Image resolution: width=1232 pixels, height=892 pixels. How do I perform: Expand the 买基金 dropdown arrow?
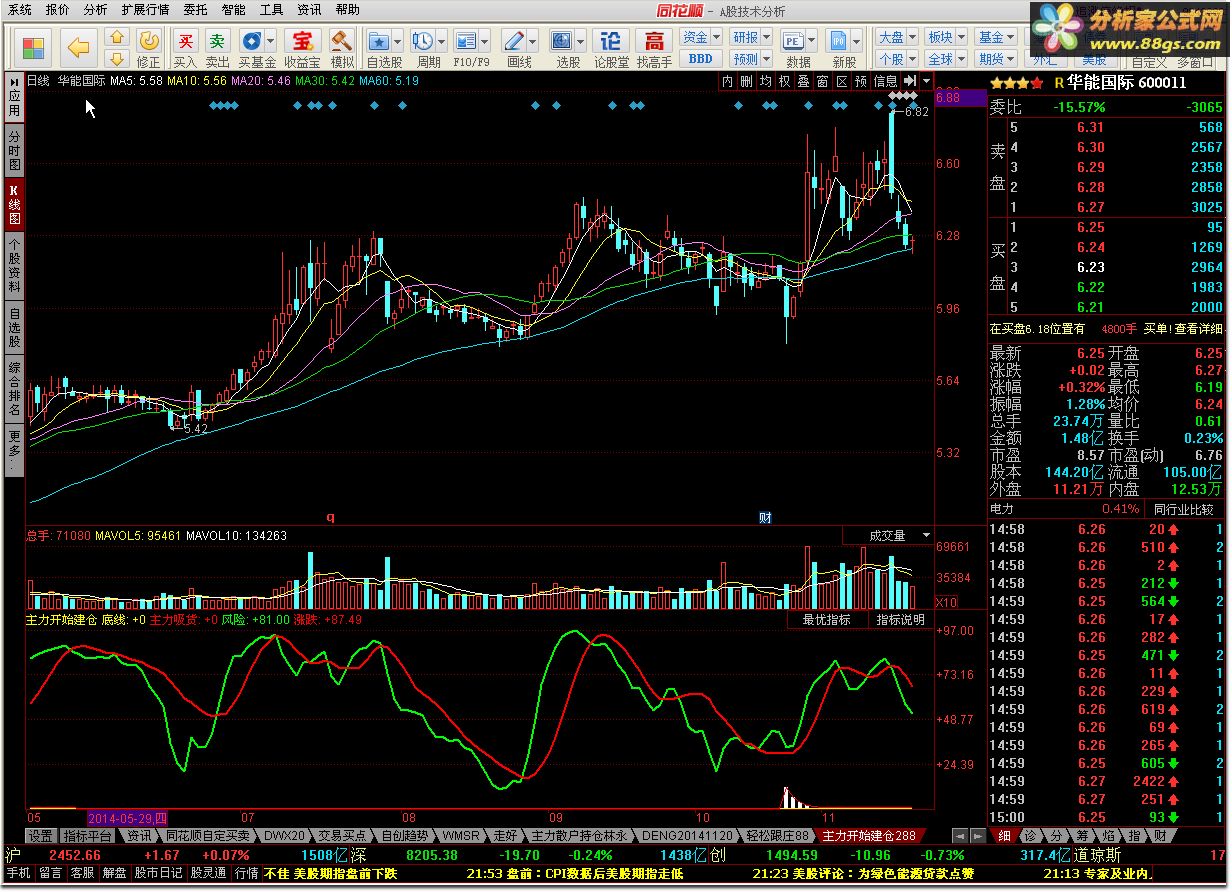click(x=271, y=41)
